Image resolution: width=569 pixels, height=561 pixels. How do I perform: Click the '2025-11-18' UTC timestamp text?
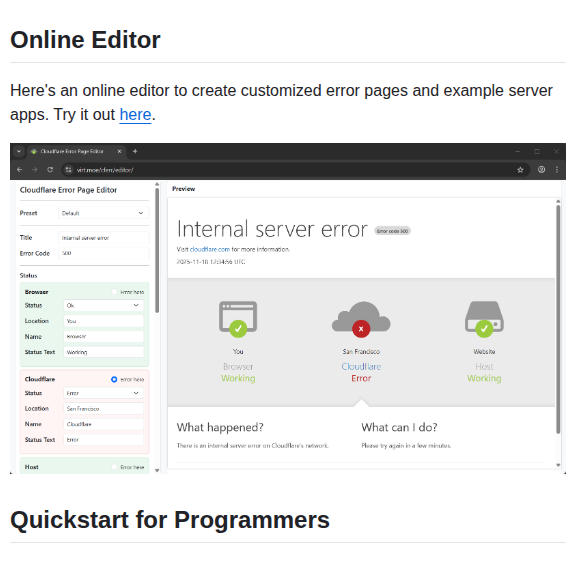pyautogui.click(x=211, y=262)
